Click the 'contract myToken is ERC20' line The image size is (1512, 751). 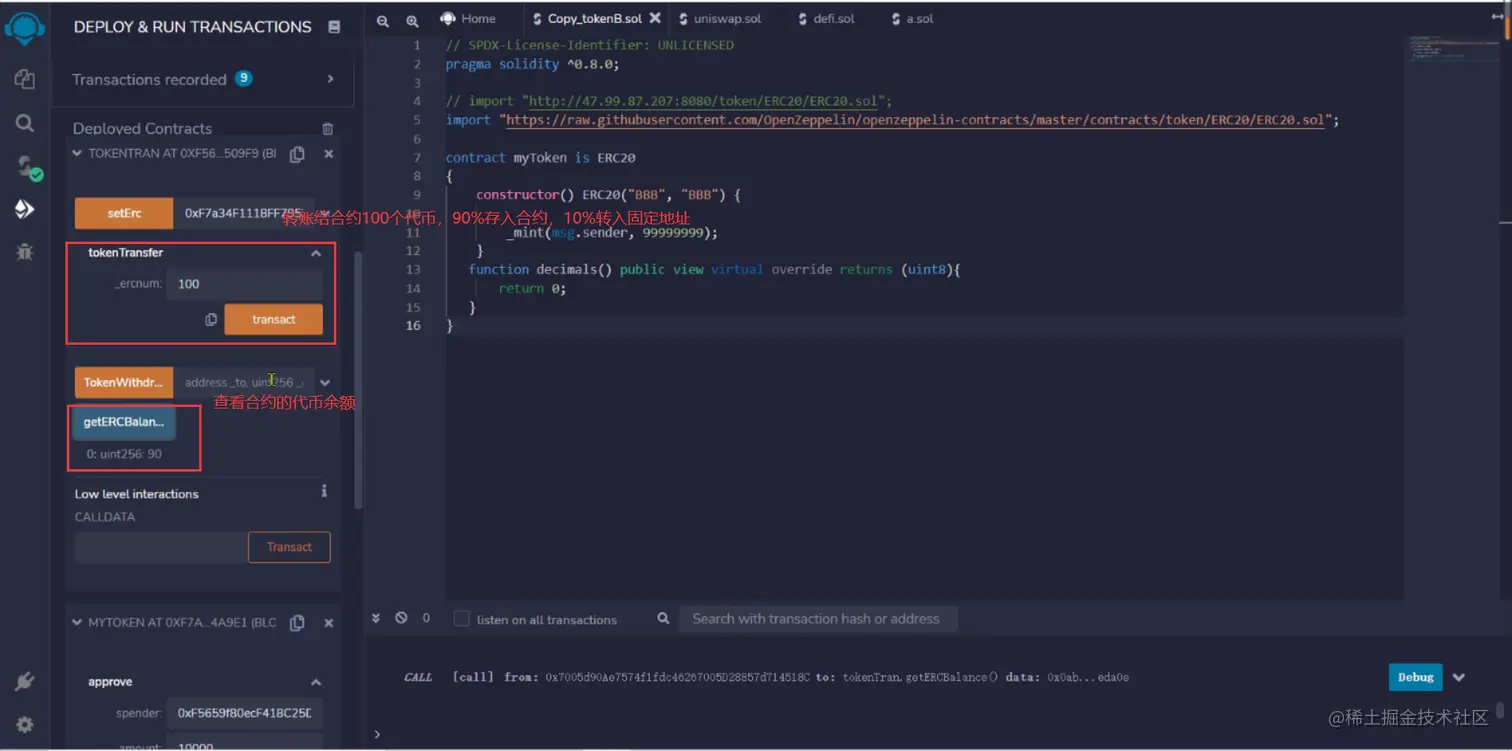540,157
